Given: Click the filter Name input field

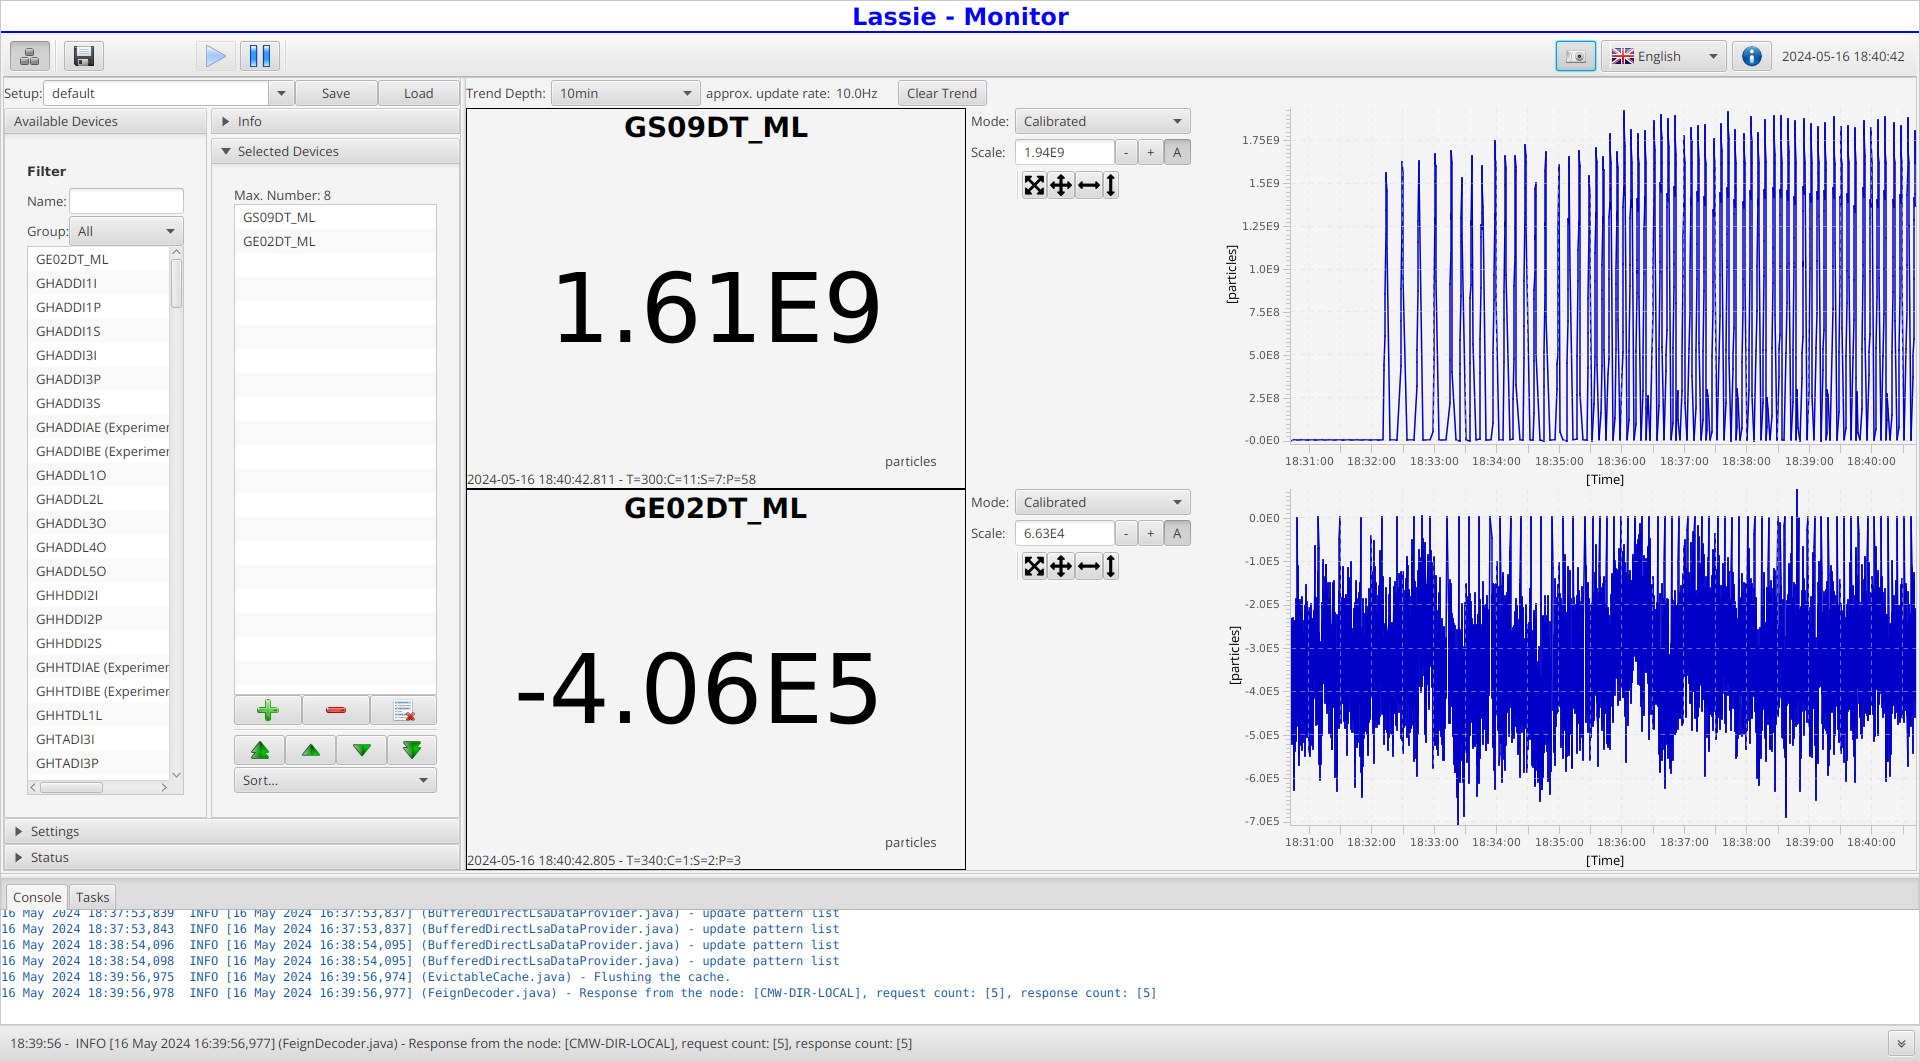Looking at the screenshot, I should (x=126, y=201).
